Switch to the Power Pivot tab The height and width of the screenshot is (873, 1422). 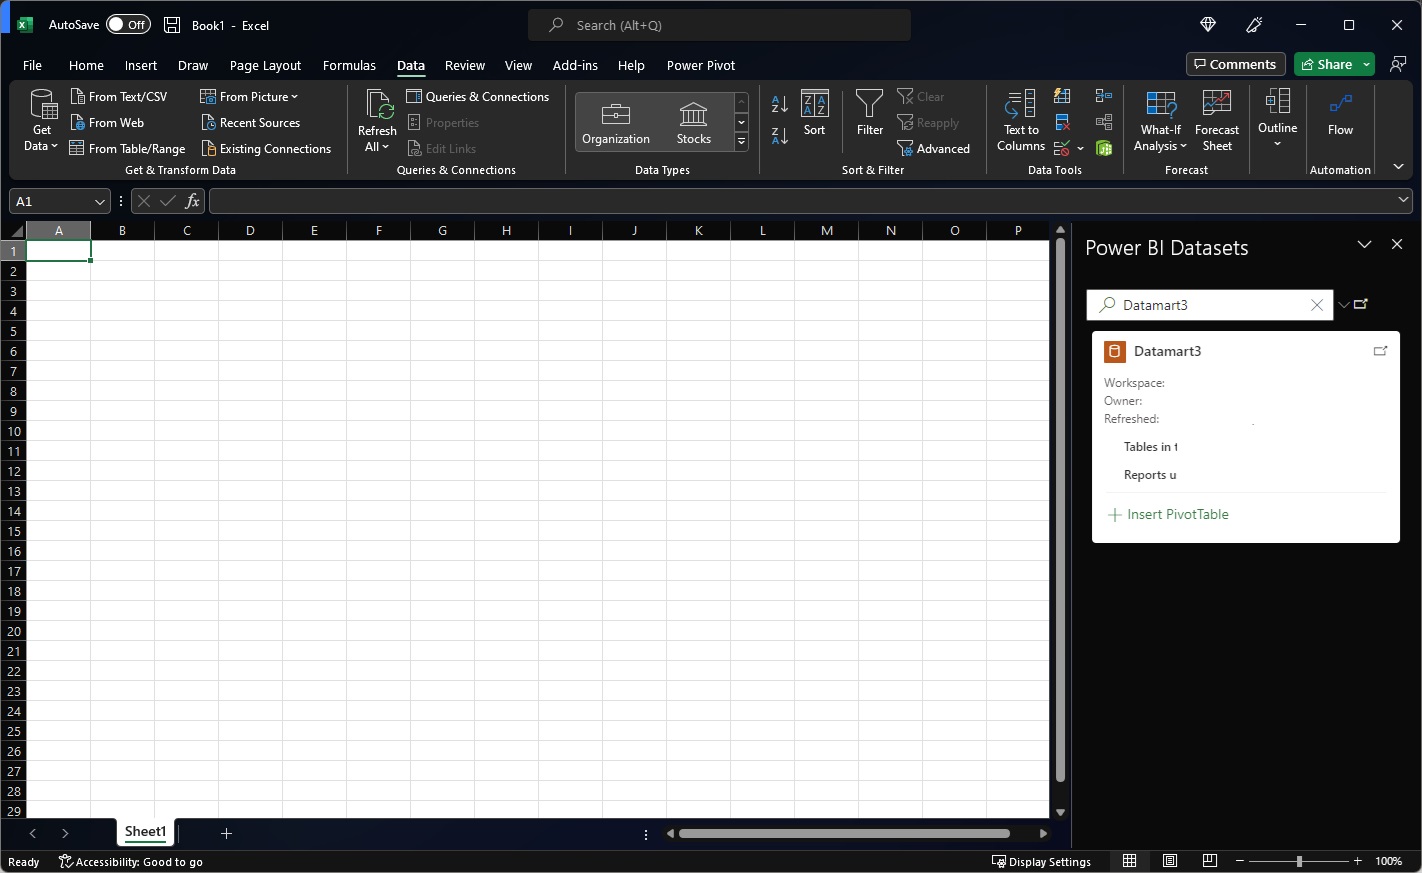[x=700, y=65]
